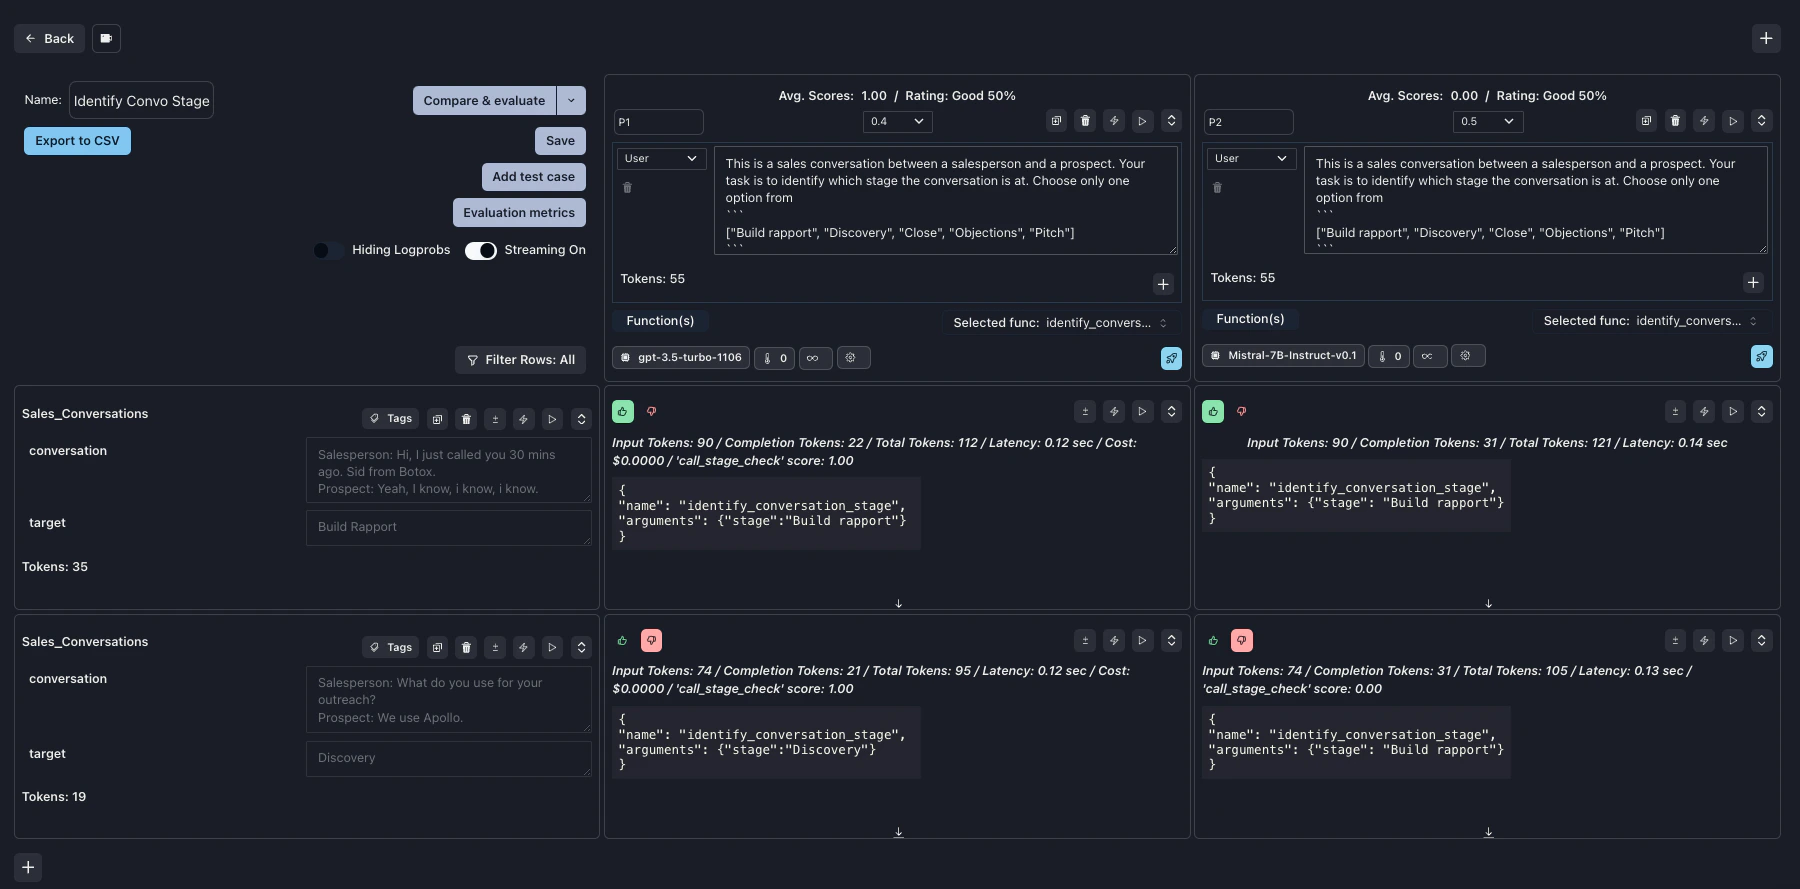Run the P1 prompt with play icon
The height and width of the screenshot is (889, 1800).
[1142, 121]
